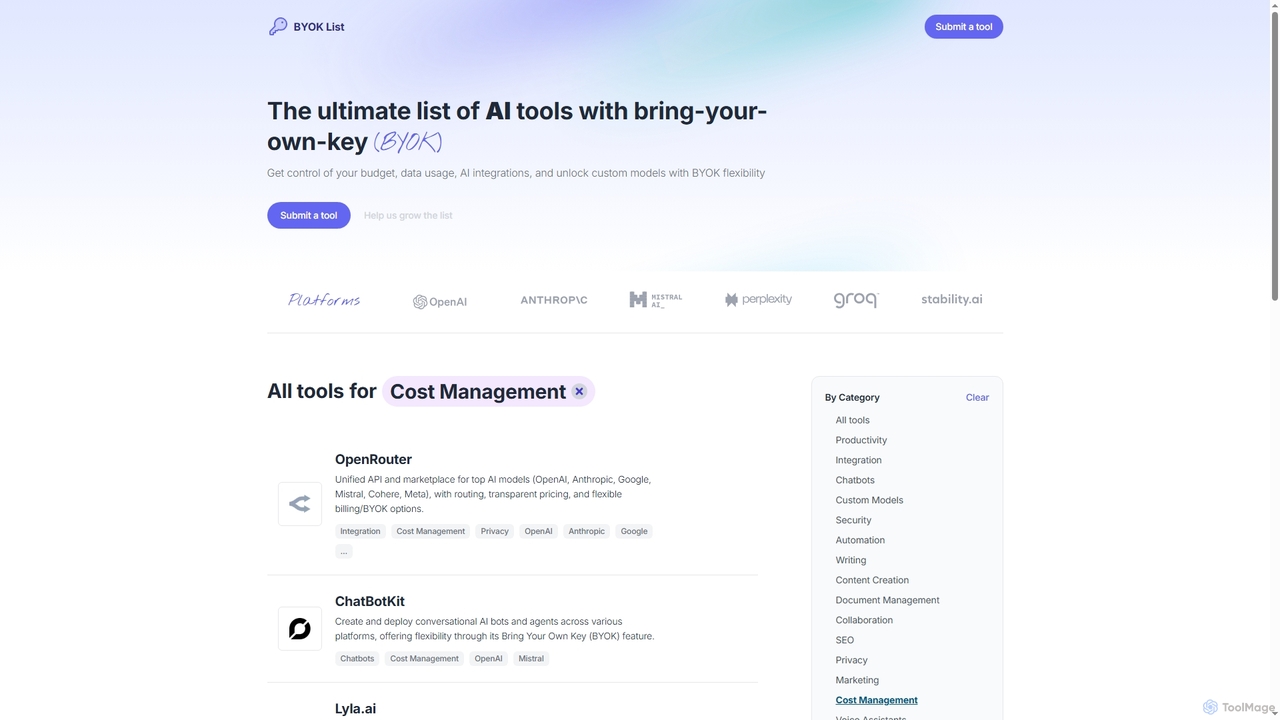The width and height of the screenshot is (1280, 720).
Task: Open the ChatBotKit tool title
Action: tap(370, 602)
